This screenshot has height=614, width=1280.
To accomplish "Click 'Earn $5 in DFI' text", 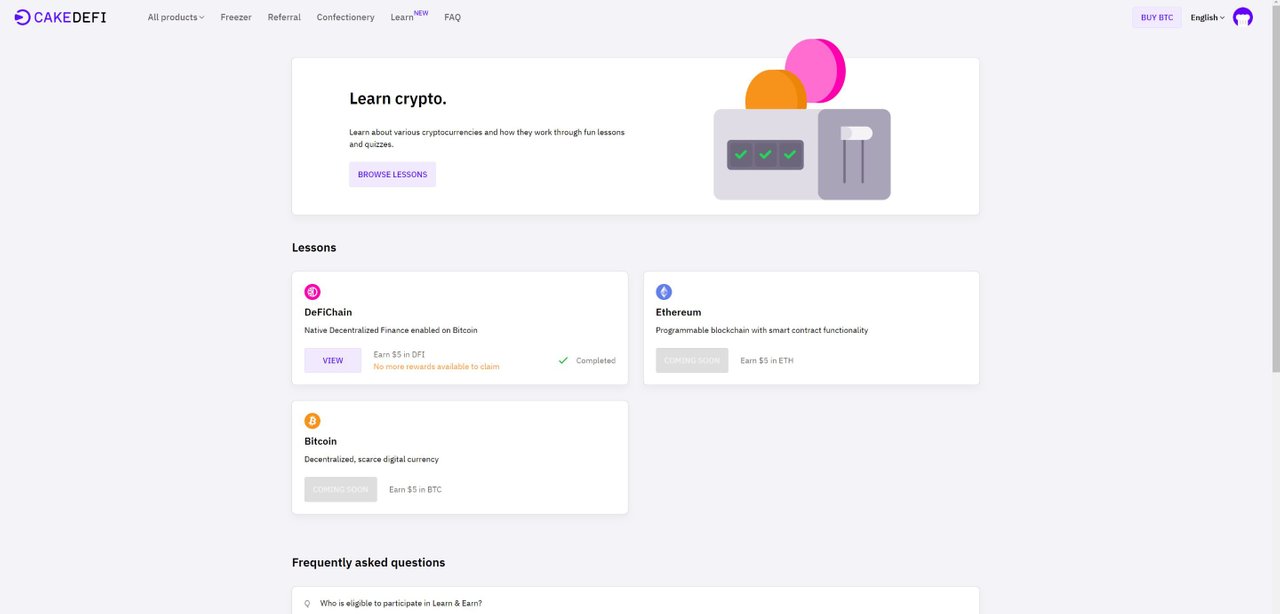I will (x=399, y=354).
